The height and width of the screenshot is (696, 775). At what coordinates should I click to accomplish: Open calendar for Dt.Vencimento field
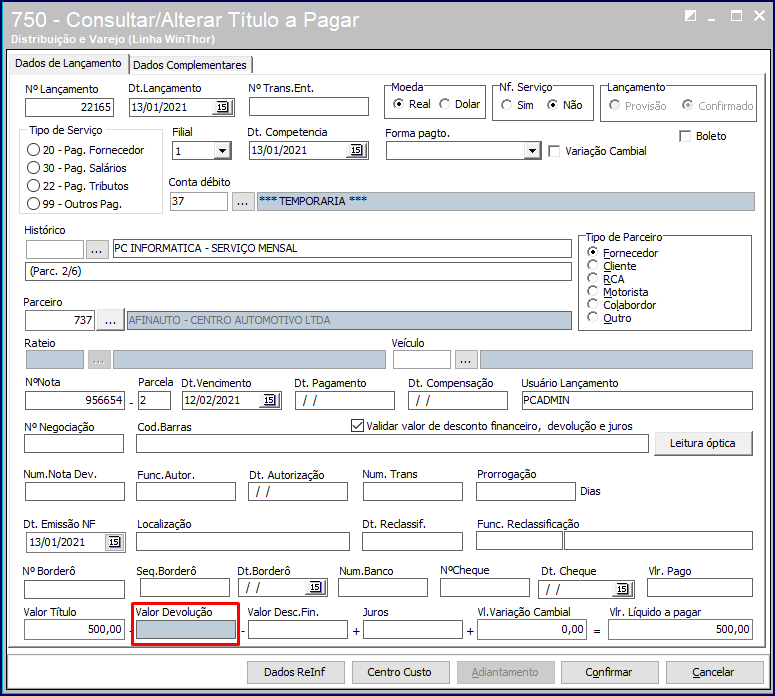tap(269, 400)
